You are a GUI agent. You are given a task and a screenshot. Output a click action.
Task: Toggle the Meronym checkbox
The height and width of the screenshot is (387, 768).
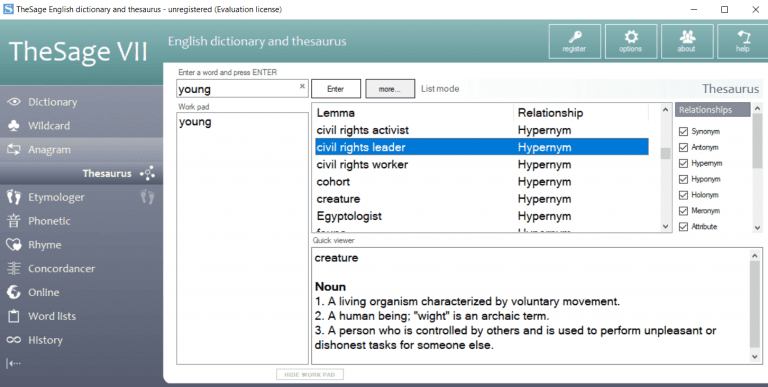tap(683, 211)
